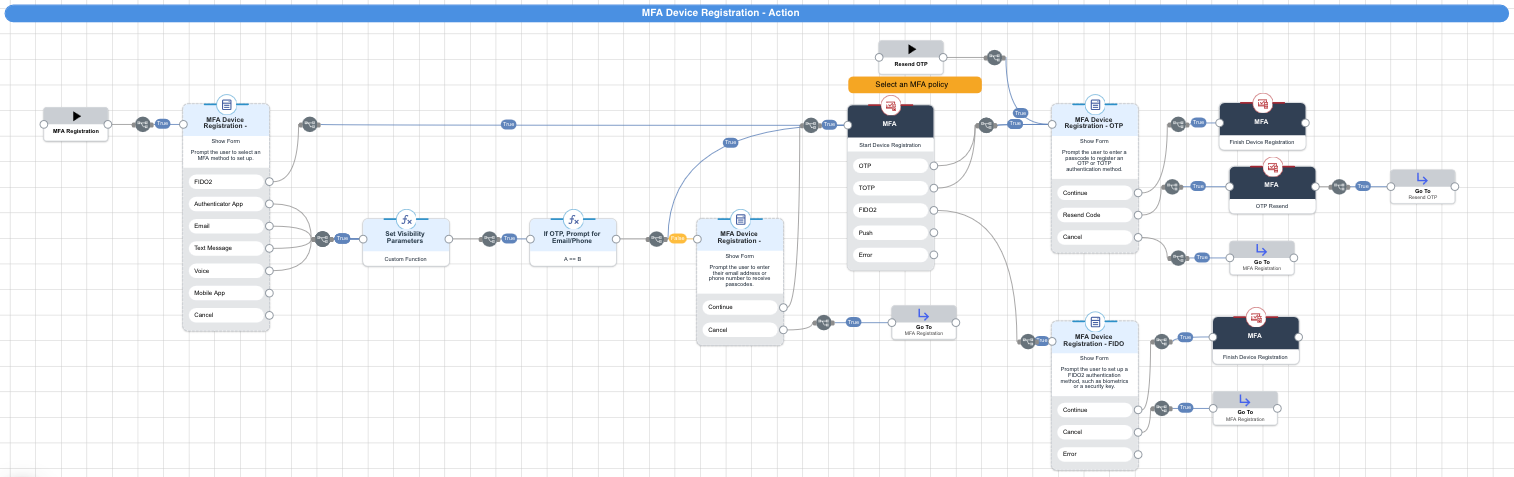The height and width of the screenshot is (477, 1514).
Task: Select the FIDO2 output of Start Device Registration
Action: 890,210
